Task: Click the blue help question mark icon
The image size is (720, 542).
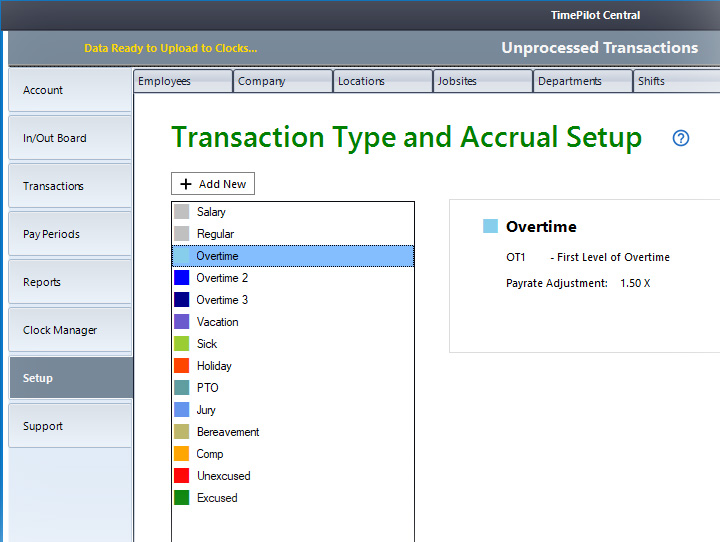Action: 681,138
